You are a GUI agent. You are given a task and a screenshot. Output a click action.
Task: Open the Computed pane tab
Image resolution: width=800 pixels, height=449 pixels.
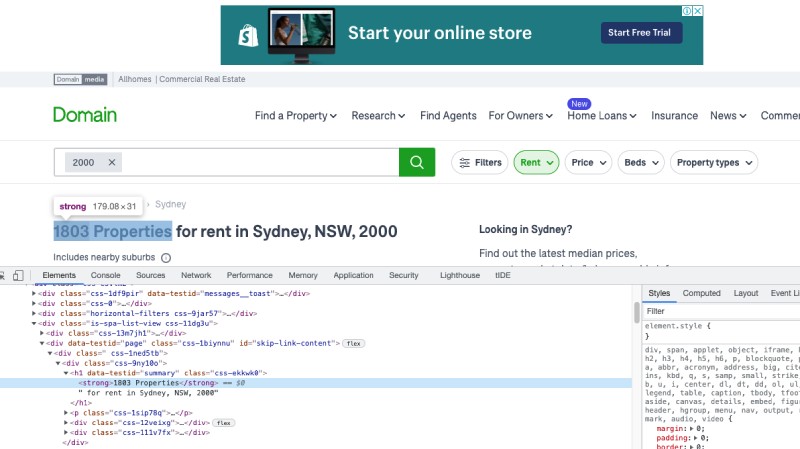pyautogui.click(x=702, y=293)
